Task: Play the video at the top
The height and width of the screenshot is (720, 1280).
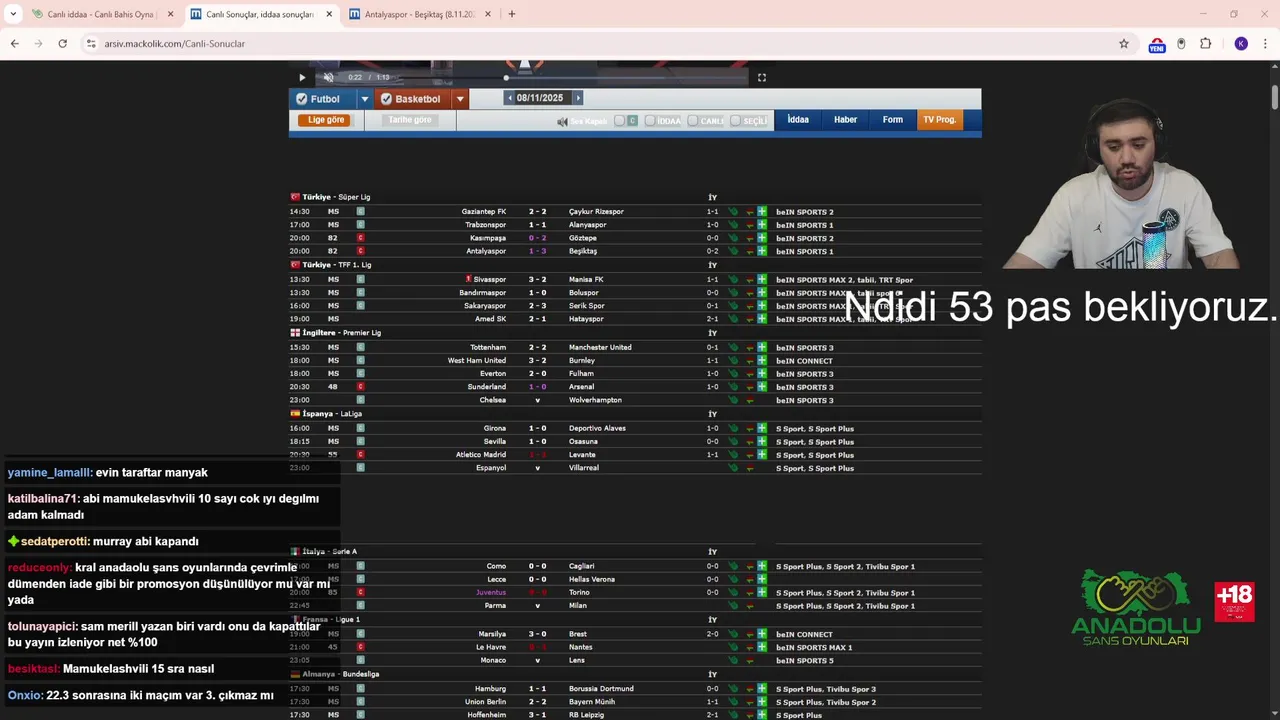Action: (302, 77)
